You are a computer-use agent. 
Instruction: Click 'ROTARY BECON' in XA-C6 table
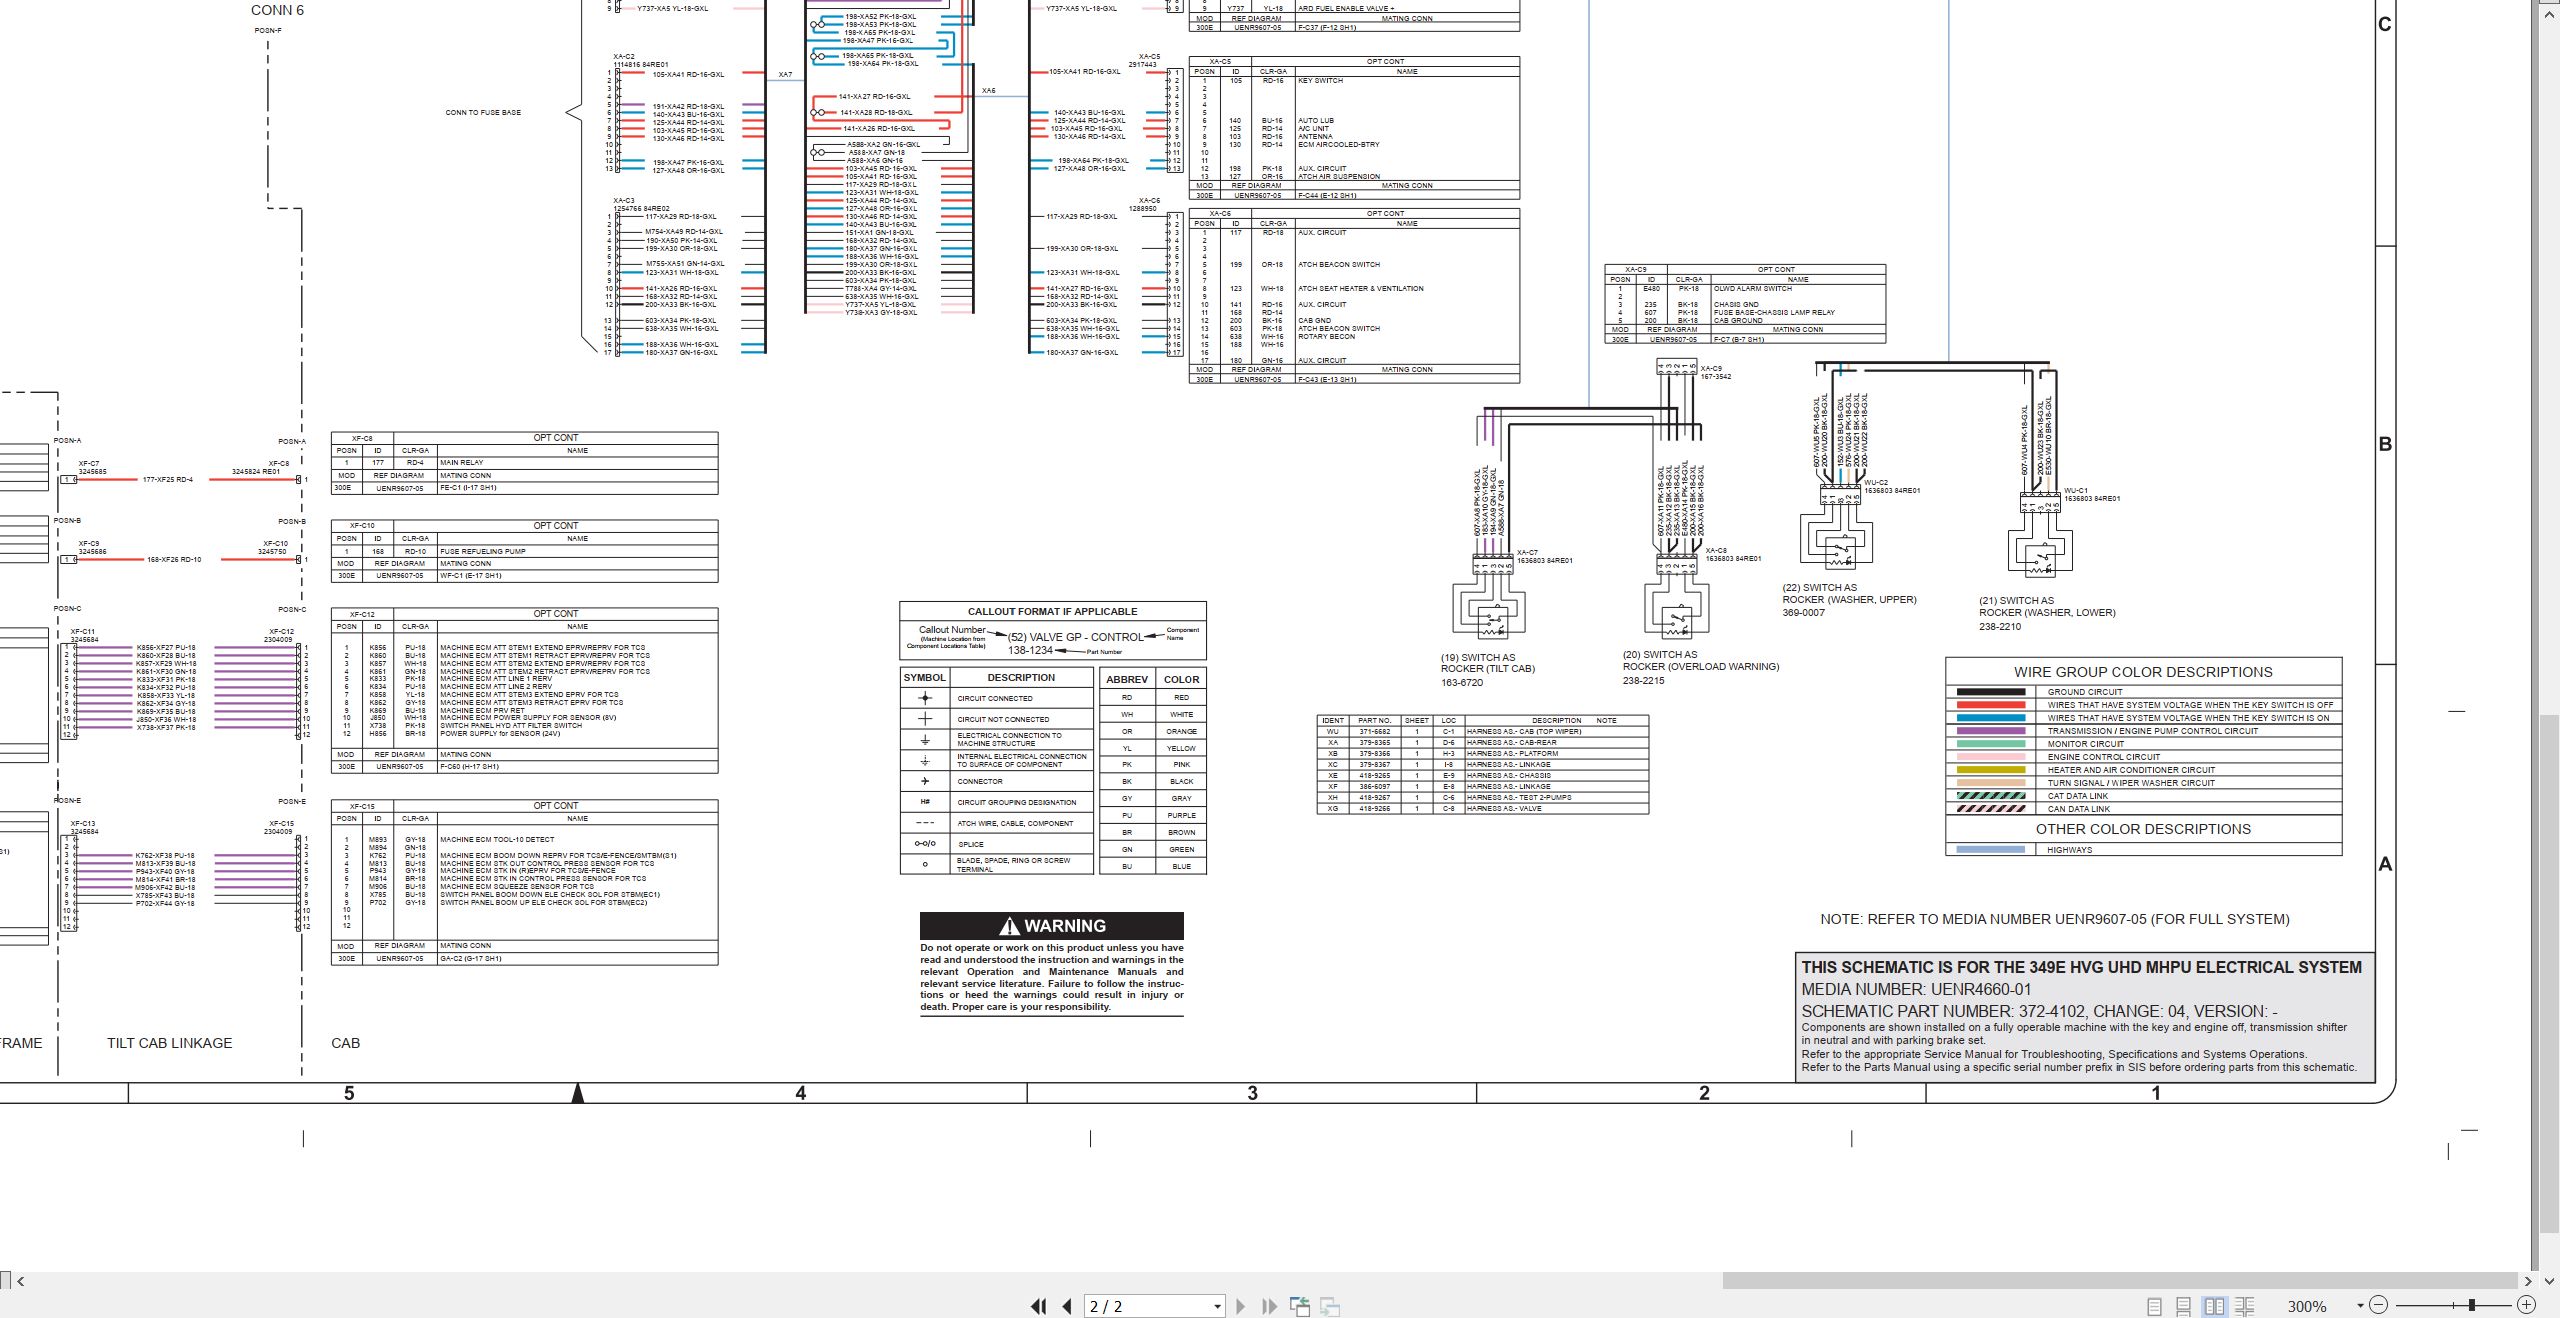tap(1326, 336)
